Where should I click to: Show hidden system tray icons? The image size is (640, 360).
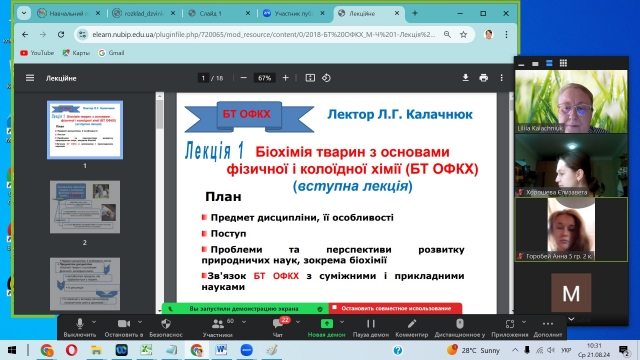515,350
